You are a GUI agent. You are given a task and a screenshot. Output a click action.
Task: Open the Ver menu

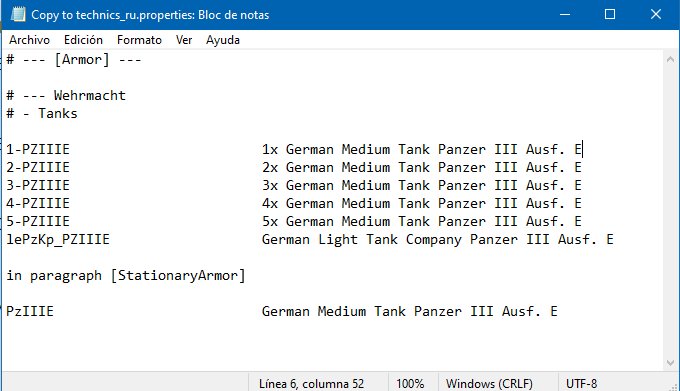click(184, 40)
